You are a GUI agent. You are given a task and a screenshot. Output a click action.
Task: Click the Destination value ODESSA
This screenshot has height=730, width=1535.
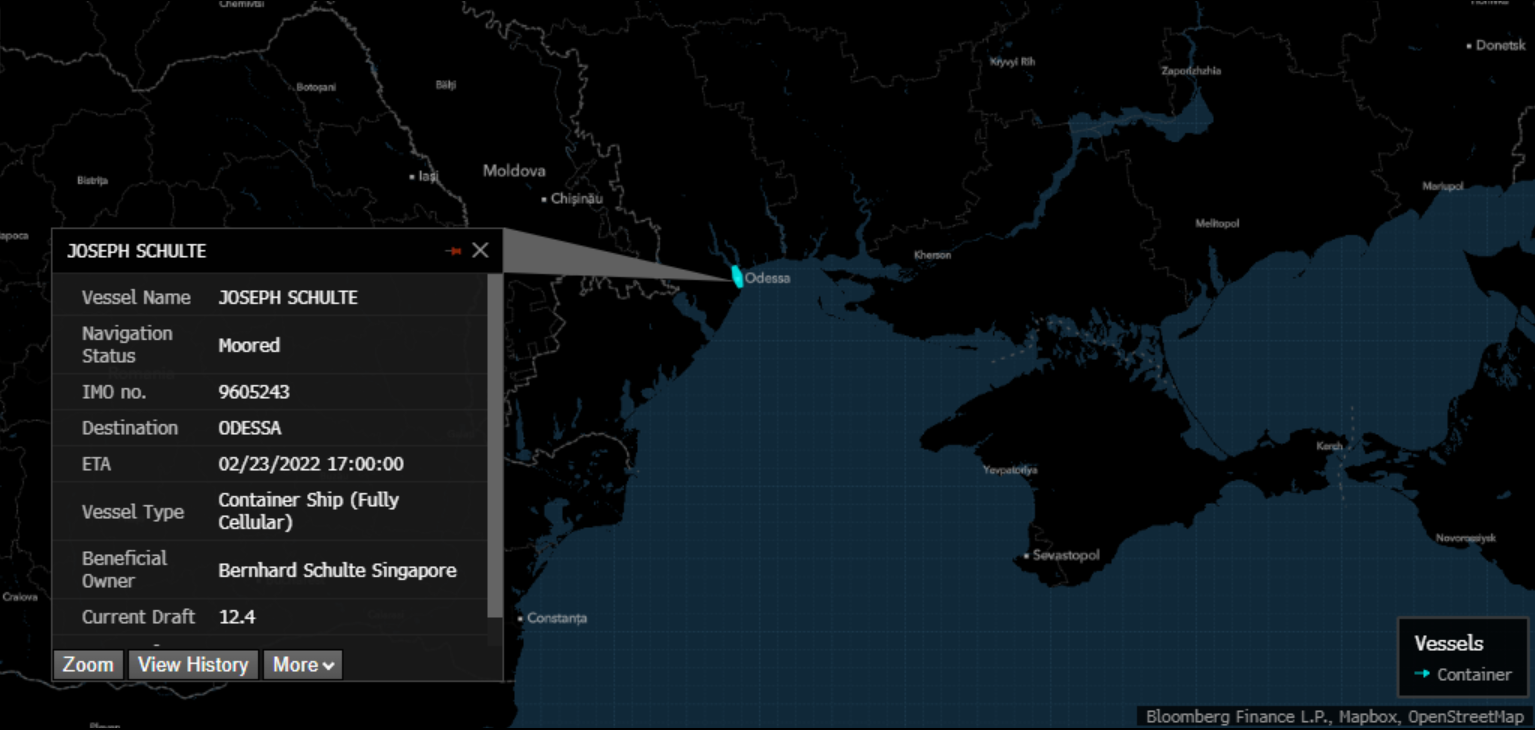tap(250, 428)
